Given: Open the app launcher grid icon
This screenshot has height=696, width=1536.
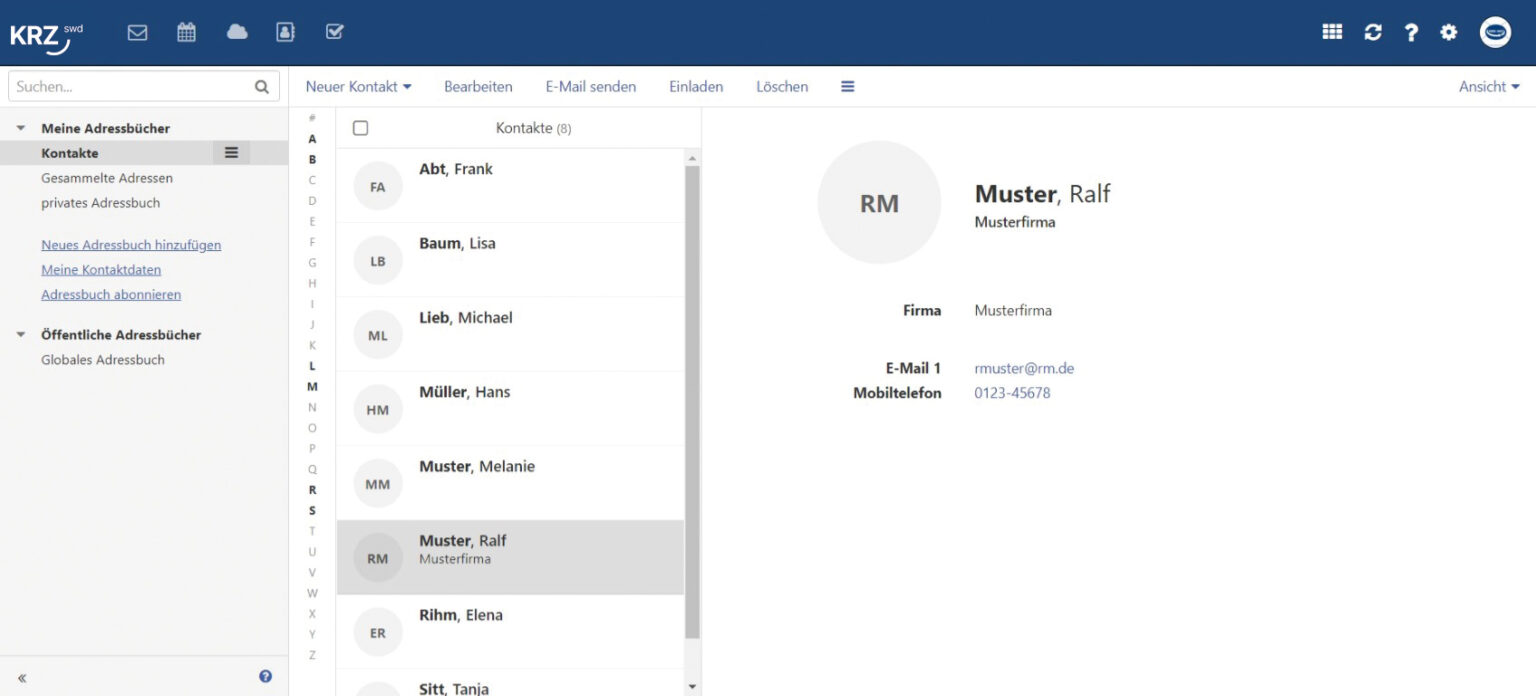Looking at the screenshot, I should click(x=1332, y=32).
